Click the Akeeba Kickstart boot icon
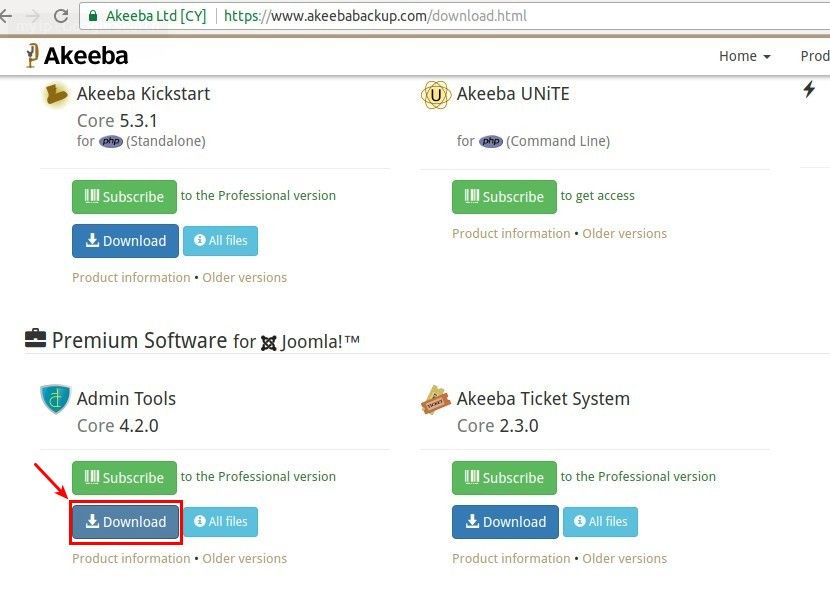Image resolution: width=830 pixels, height=605 pixels. coord(56,94)
